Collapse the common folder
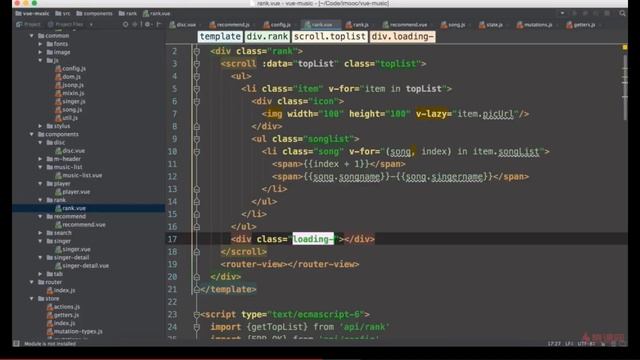The height and width of the screenshot is (360, 640). click(x=31, y=36)
